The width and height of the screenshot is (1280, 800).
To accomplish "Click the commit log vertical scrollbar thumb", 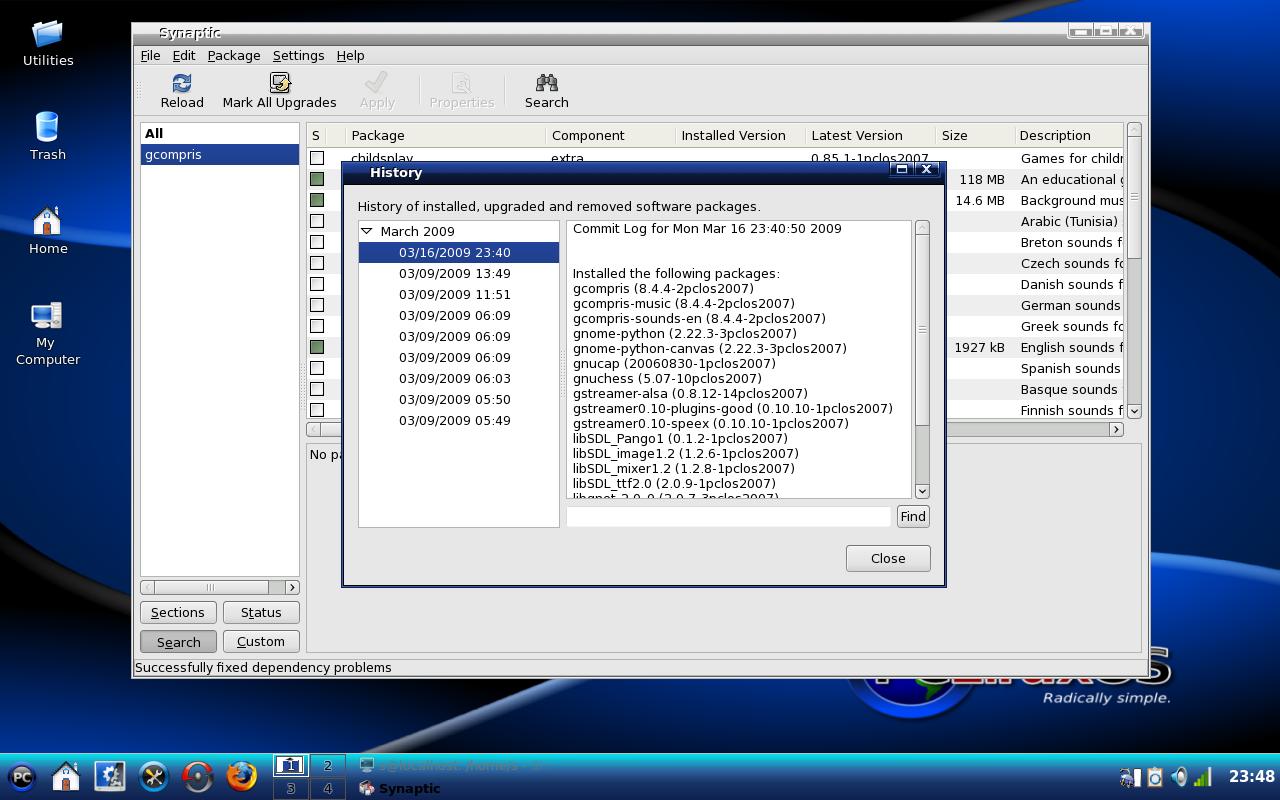I will [x=922, y=330].
